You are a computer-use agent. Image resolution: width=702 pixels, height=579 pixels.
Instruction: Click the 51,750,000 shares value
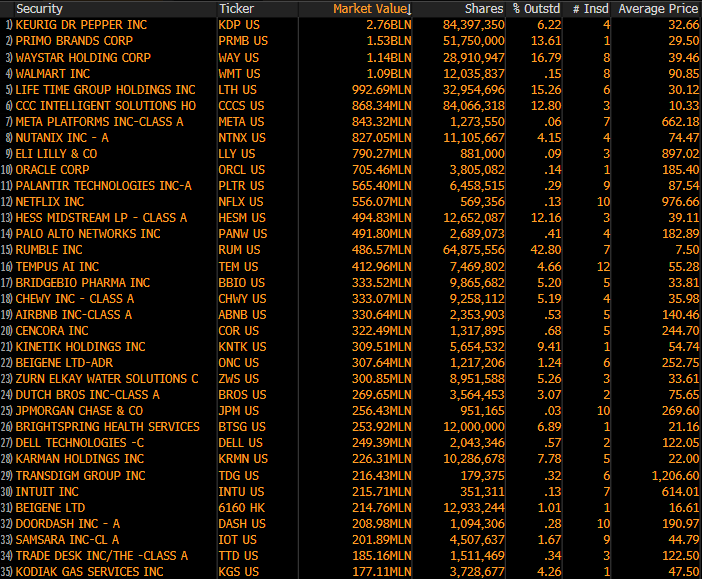coord(474,41)
